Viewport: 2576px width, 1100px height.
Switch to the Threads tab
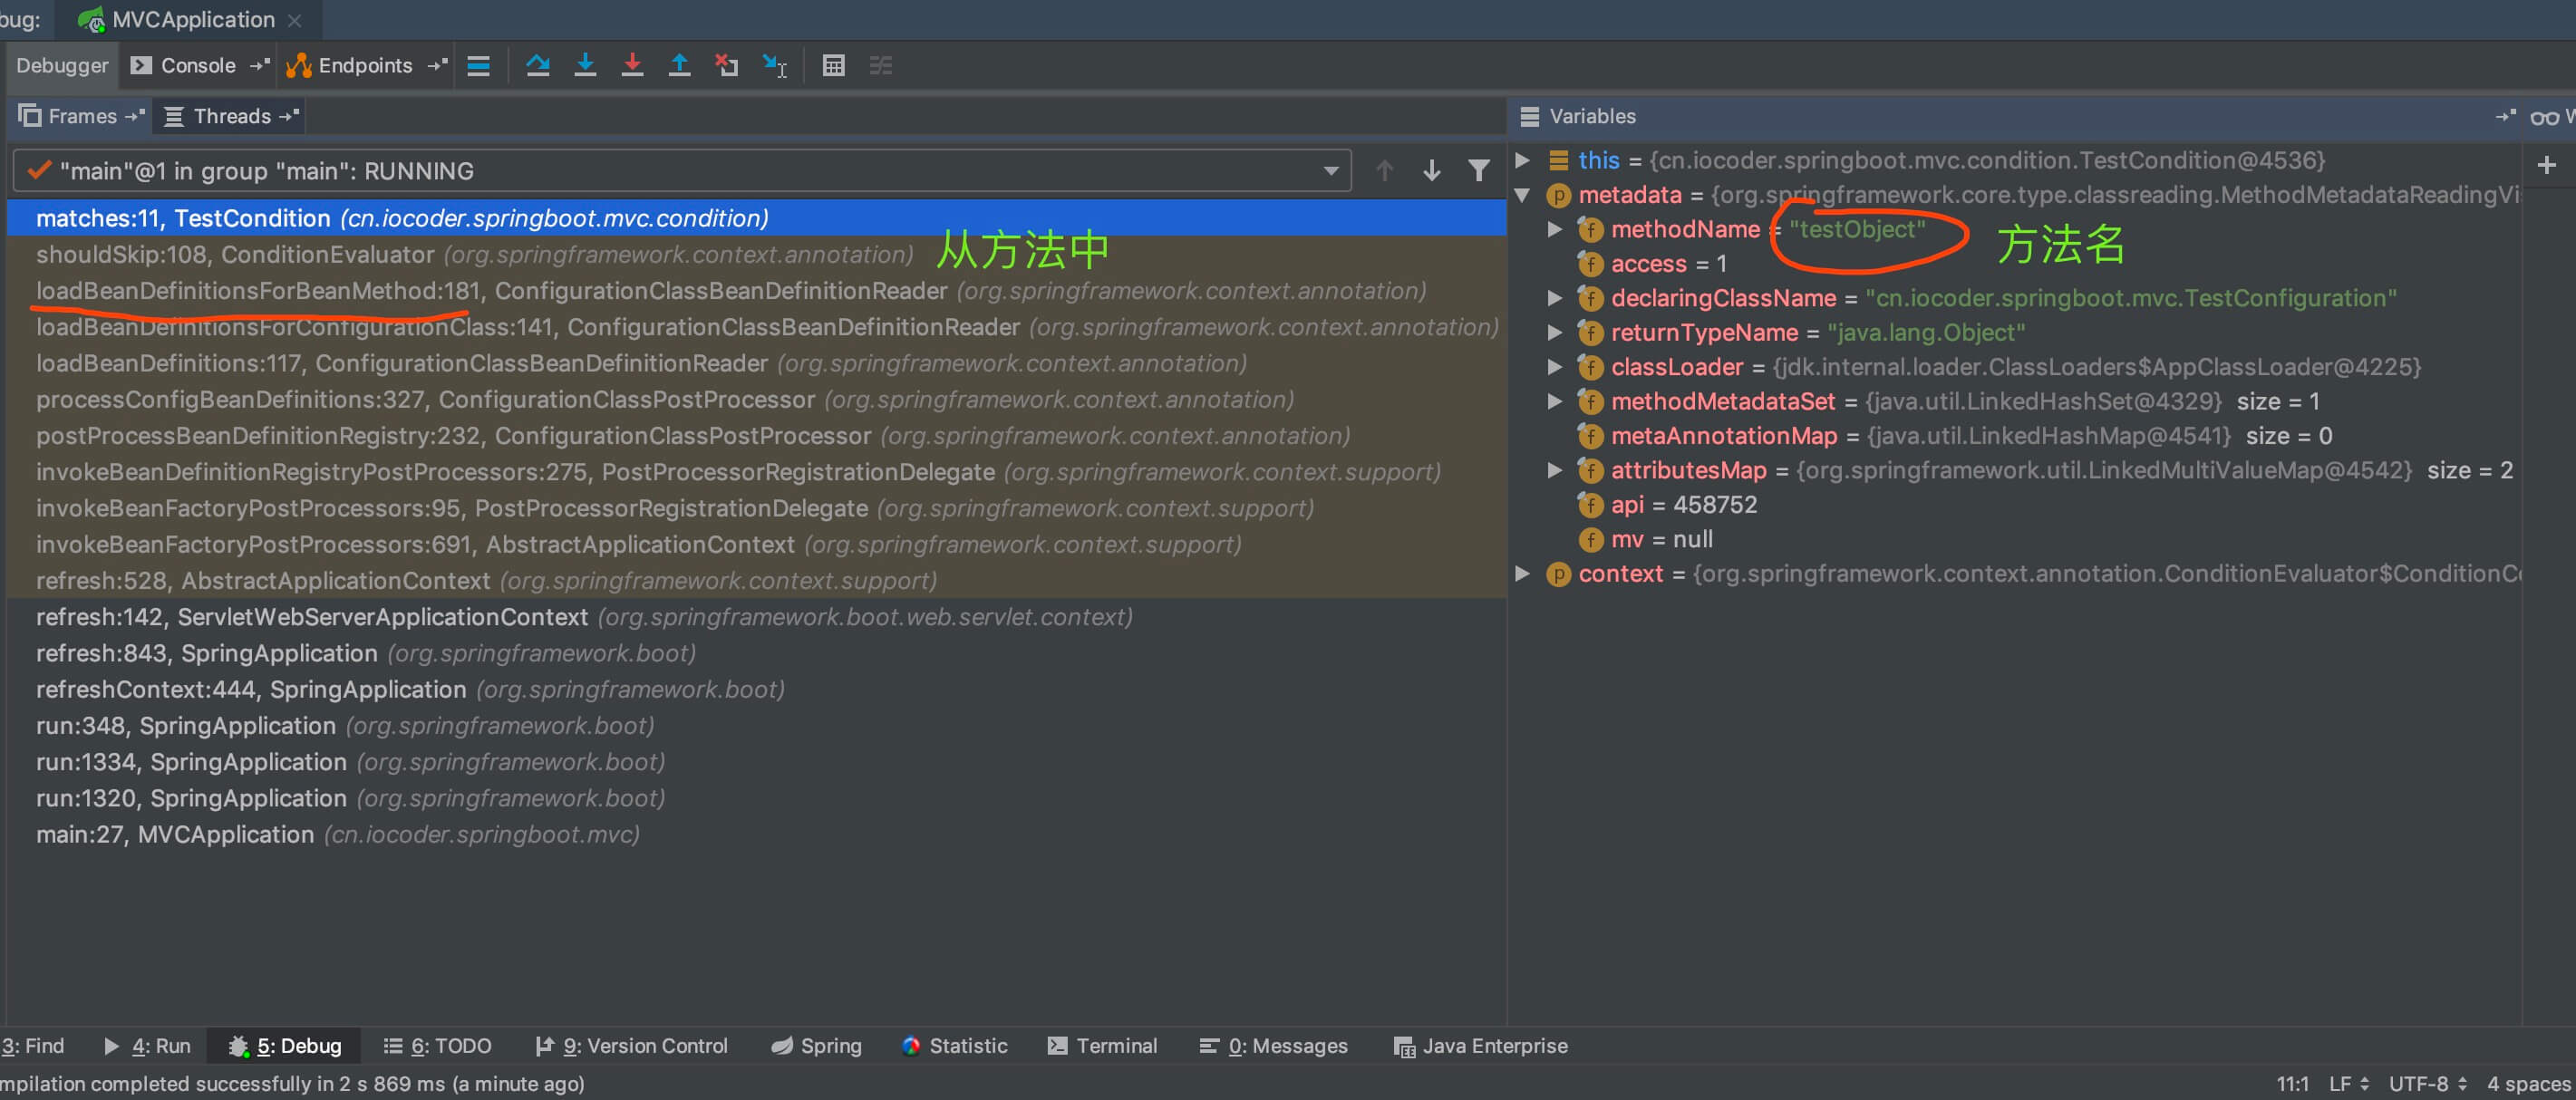[231, 116]
